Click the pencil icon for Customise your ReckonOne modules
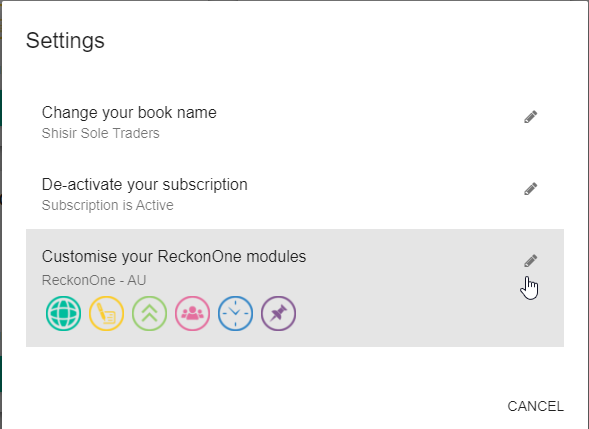Image resolution: width=589 pixels, height=429 pixels. click(x=530, y=261)
